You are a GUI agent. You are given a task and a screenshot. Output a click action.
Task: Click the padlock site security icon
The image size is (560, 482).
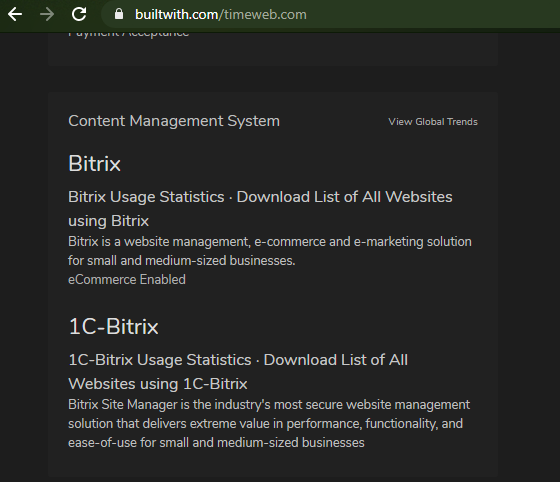119,14
